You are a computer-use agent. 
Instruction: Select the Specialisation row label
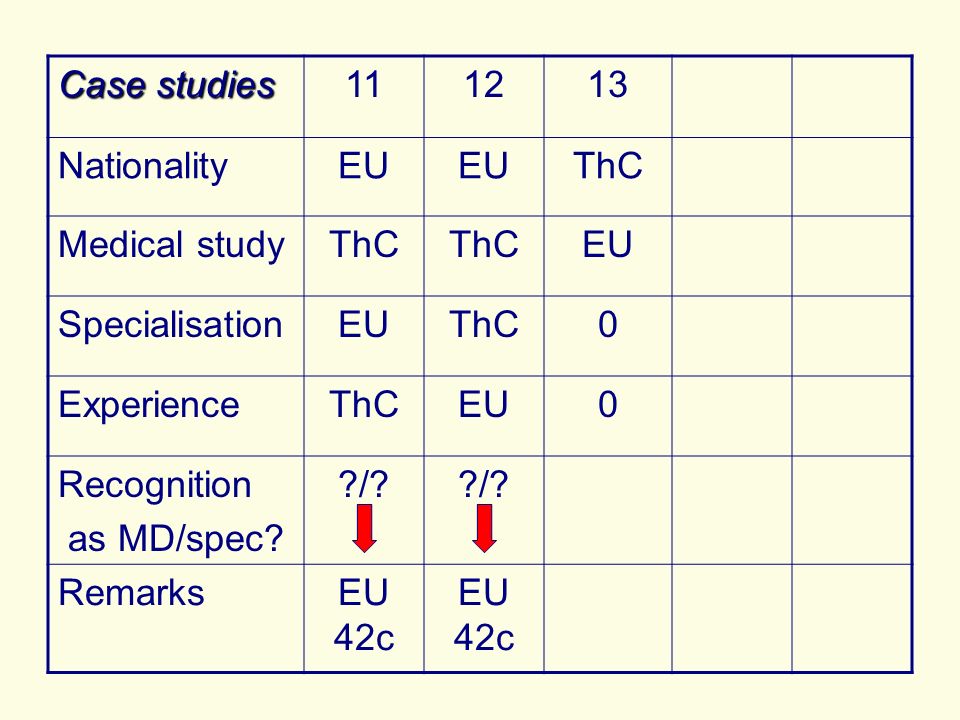[170, 324]
